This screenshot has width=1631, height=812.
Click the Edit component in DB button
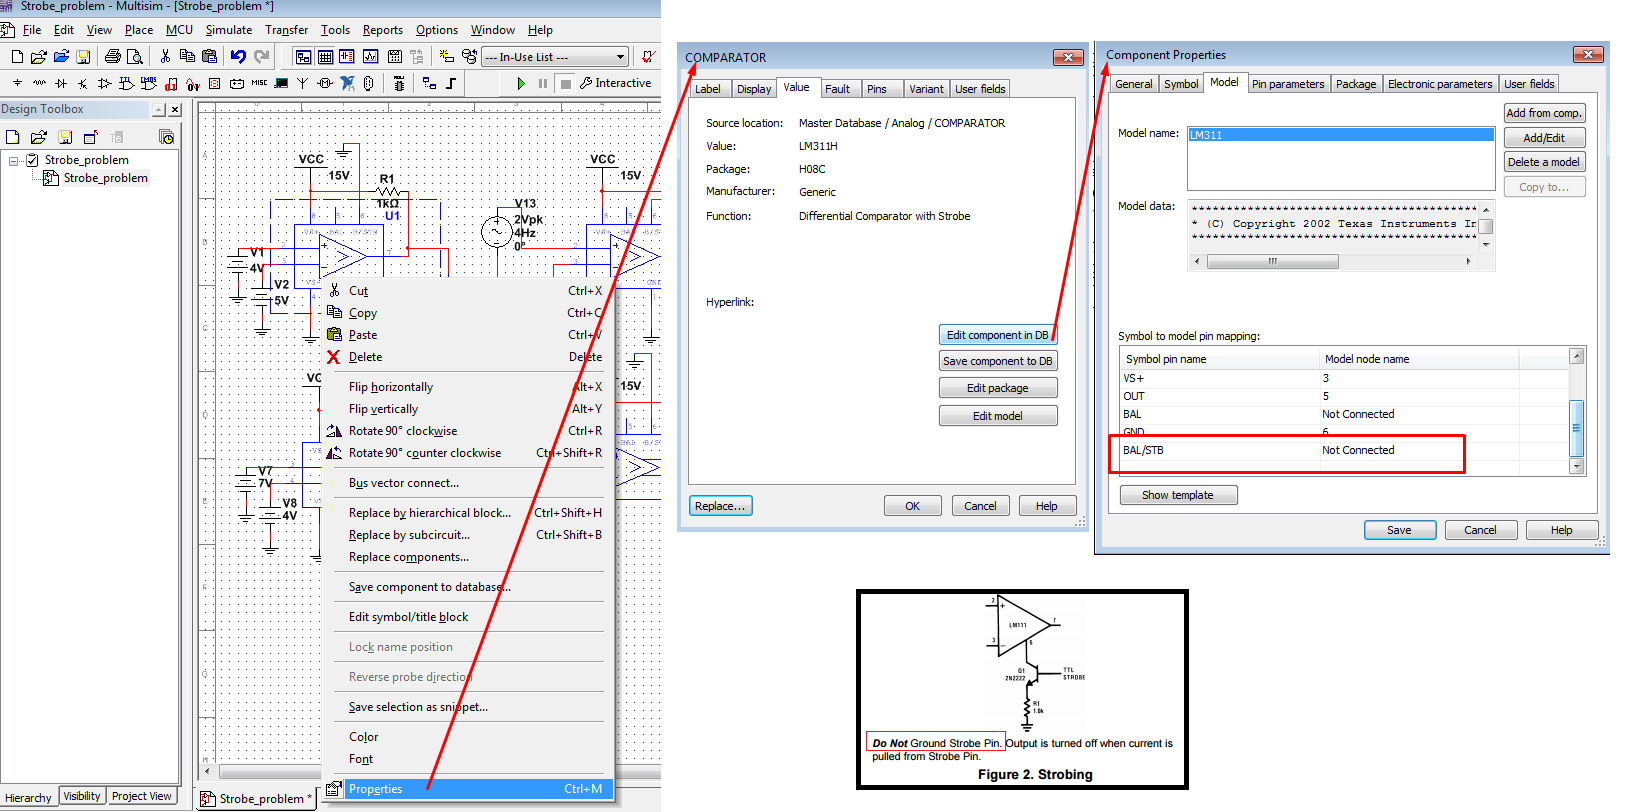(x=997, y=335)
